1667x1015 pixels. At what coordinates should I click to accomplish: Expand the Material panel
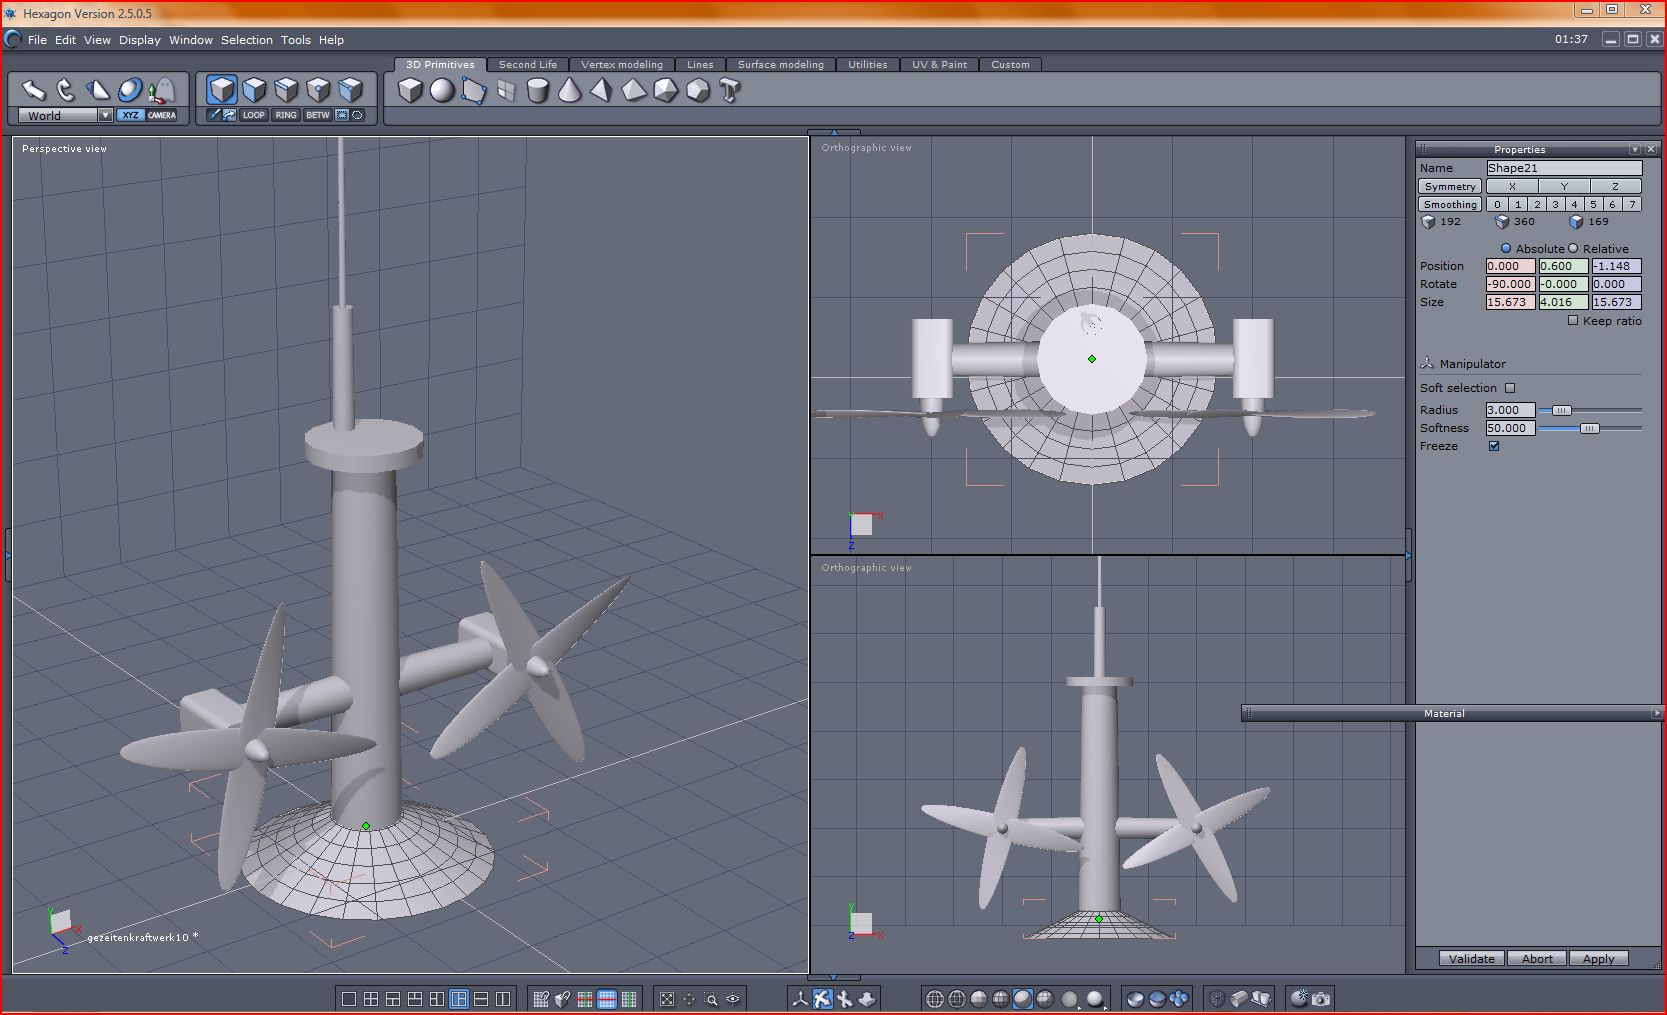coord(1656,713)
